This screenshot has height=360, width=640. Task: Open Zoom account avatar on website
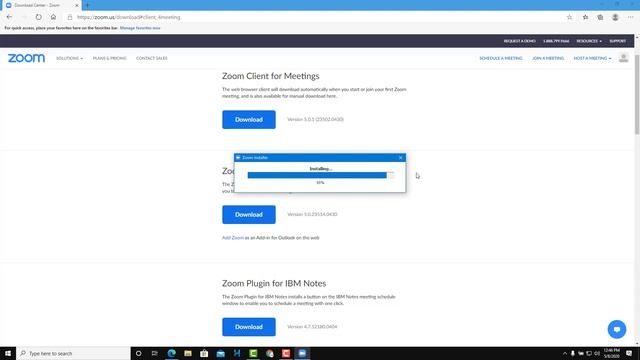623,58
